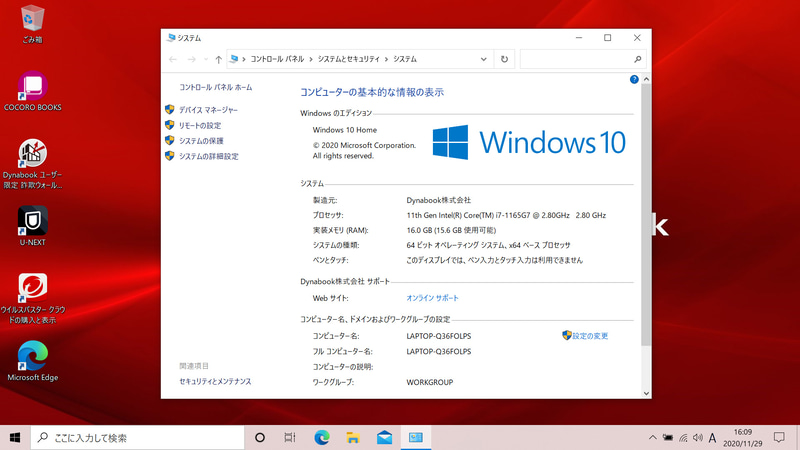Click the システムとセキュリティ breadcrumb
800x450 pixels.
coord(349,59)
